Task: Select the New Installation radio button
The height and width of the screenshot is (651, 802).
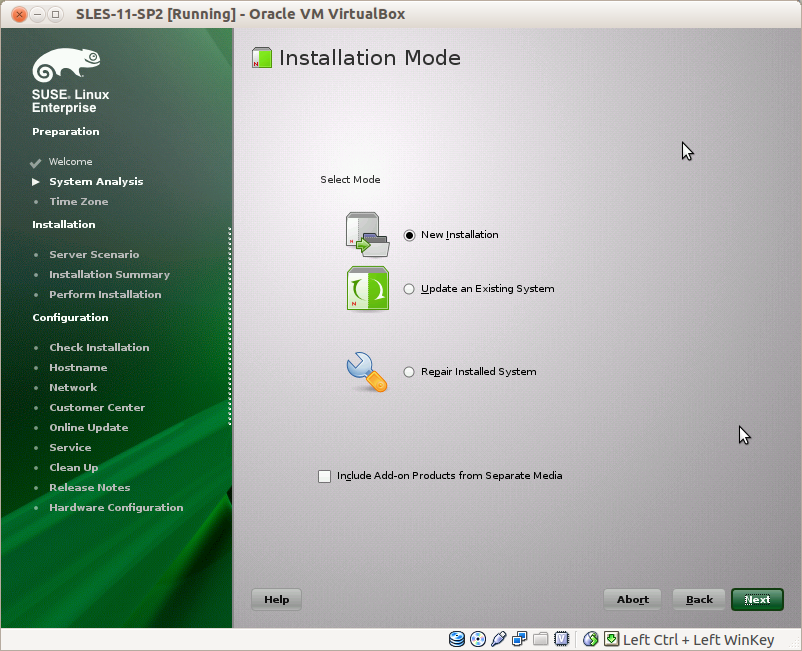Action: 409,235
